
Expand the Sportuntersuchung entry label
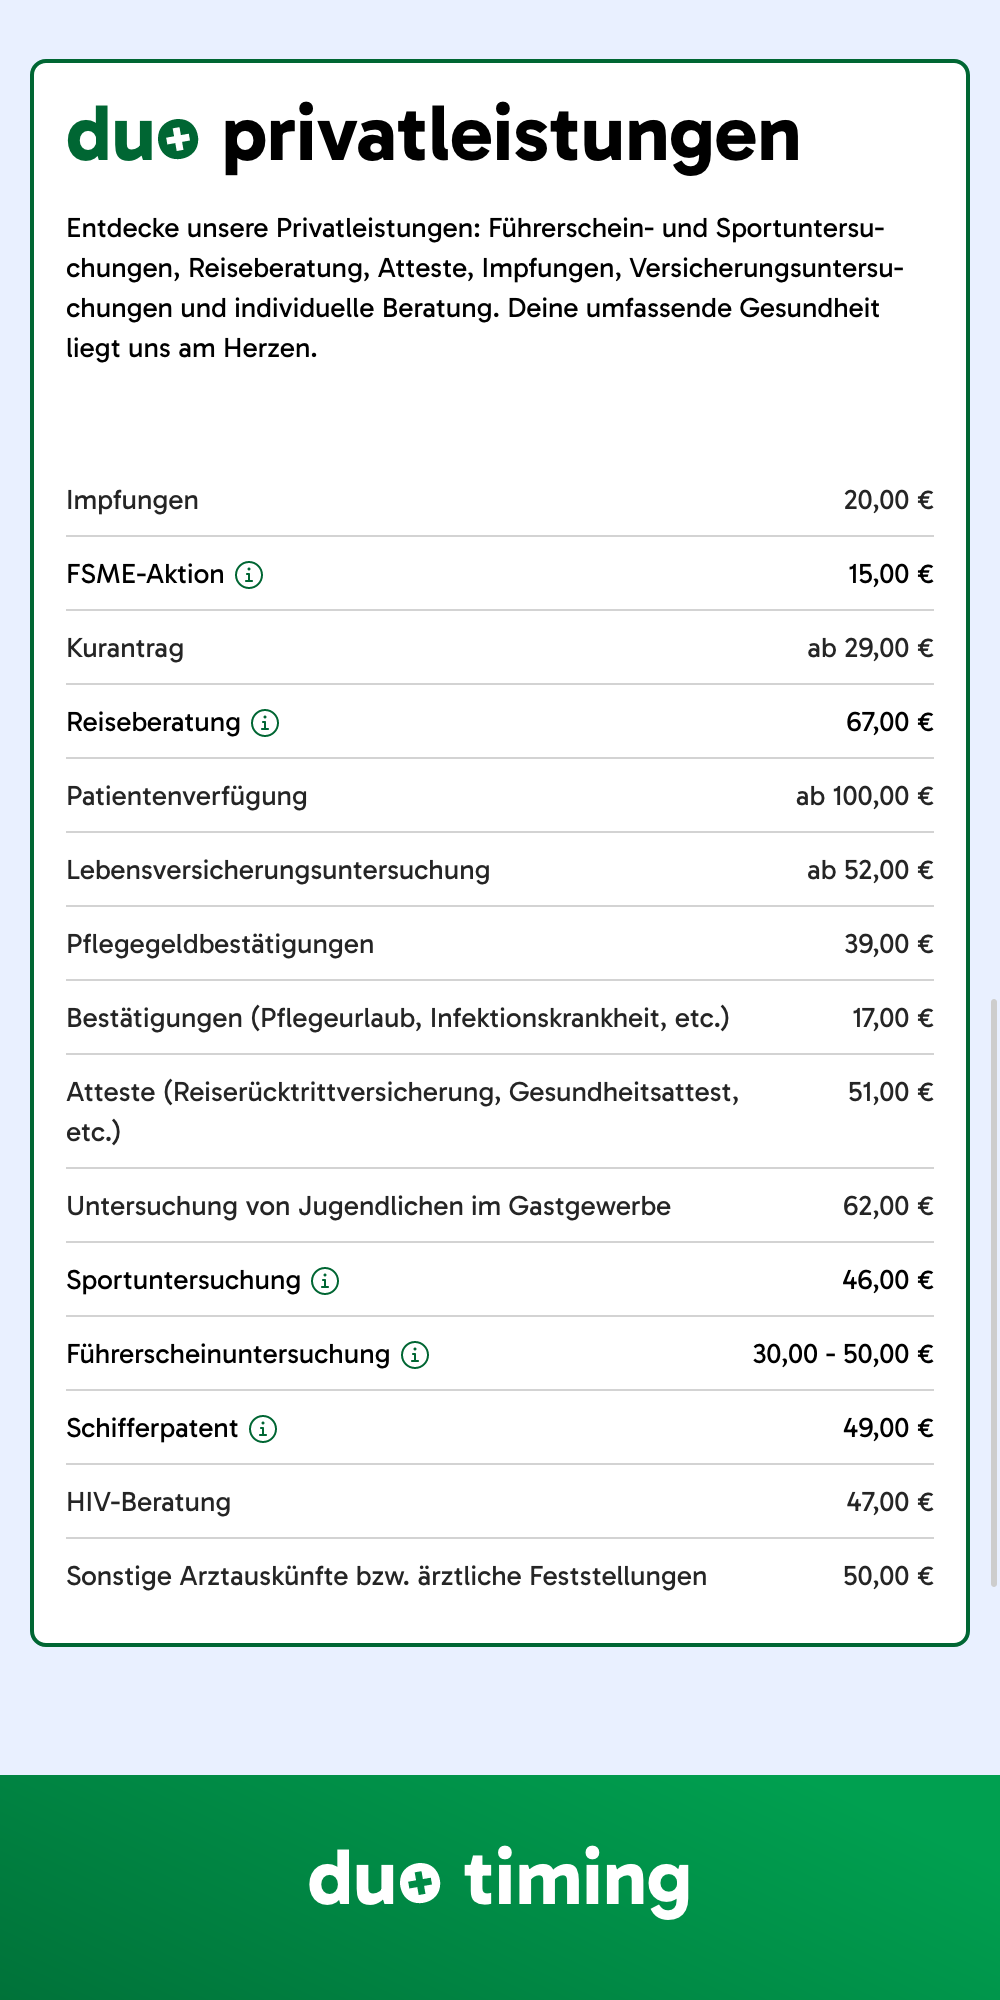[x=183, y=1281]
